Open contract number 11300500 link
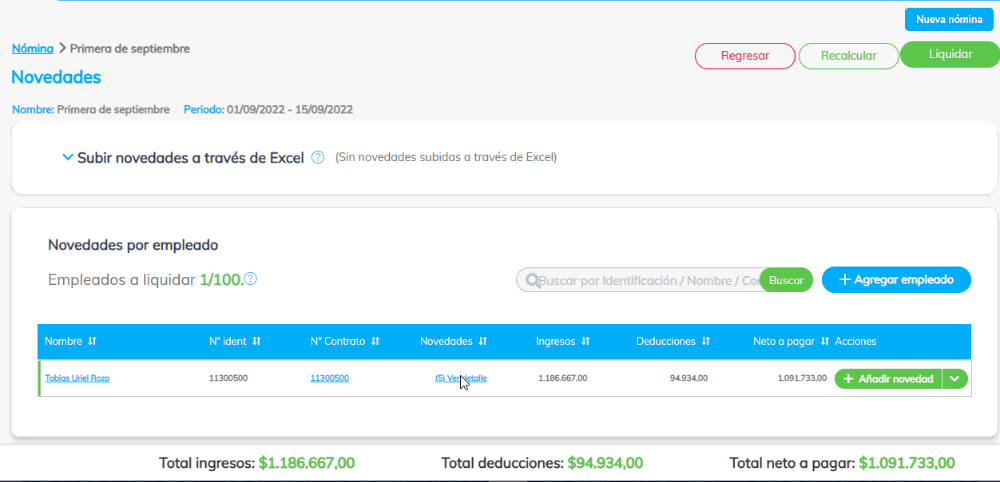 coord(329,379)
